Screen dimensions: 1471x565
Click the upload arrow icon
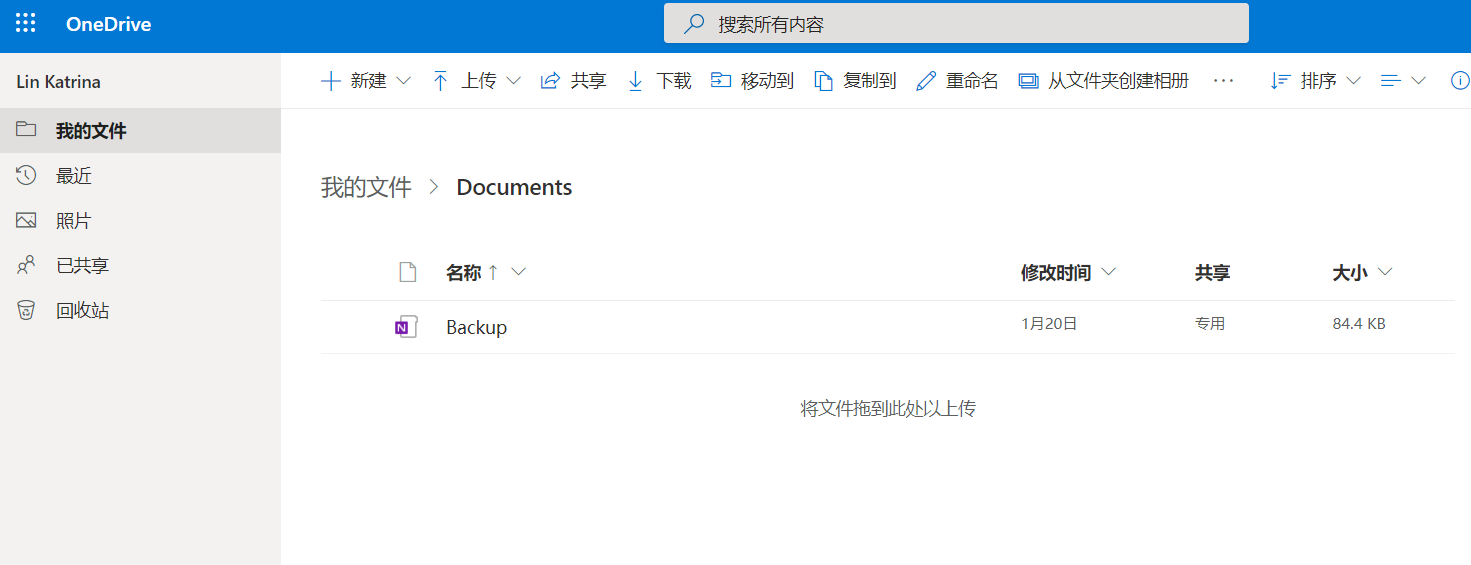pyautogui.click(x=441, y=81)
